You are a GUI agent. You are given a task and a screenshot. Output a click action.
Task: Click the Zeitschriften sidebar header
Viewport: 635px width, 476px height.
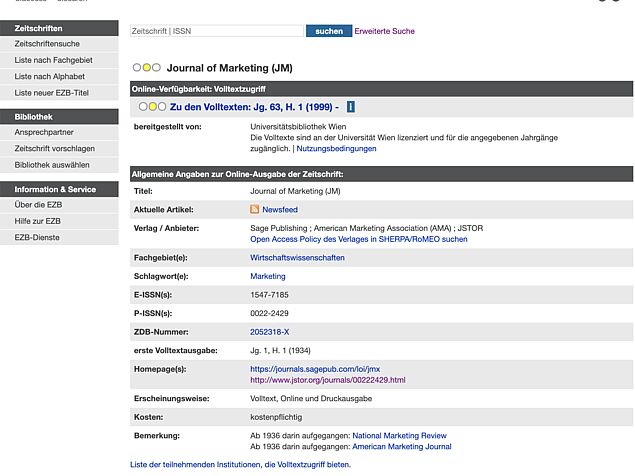(59, 28)
